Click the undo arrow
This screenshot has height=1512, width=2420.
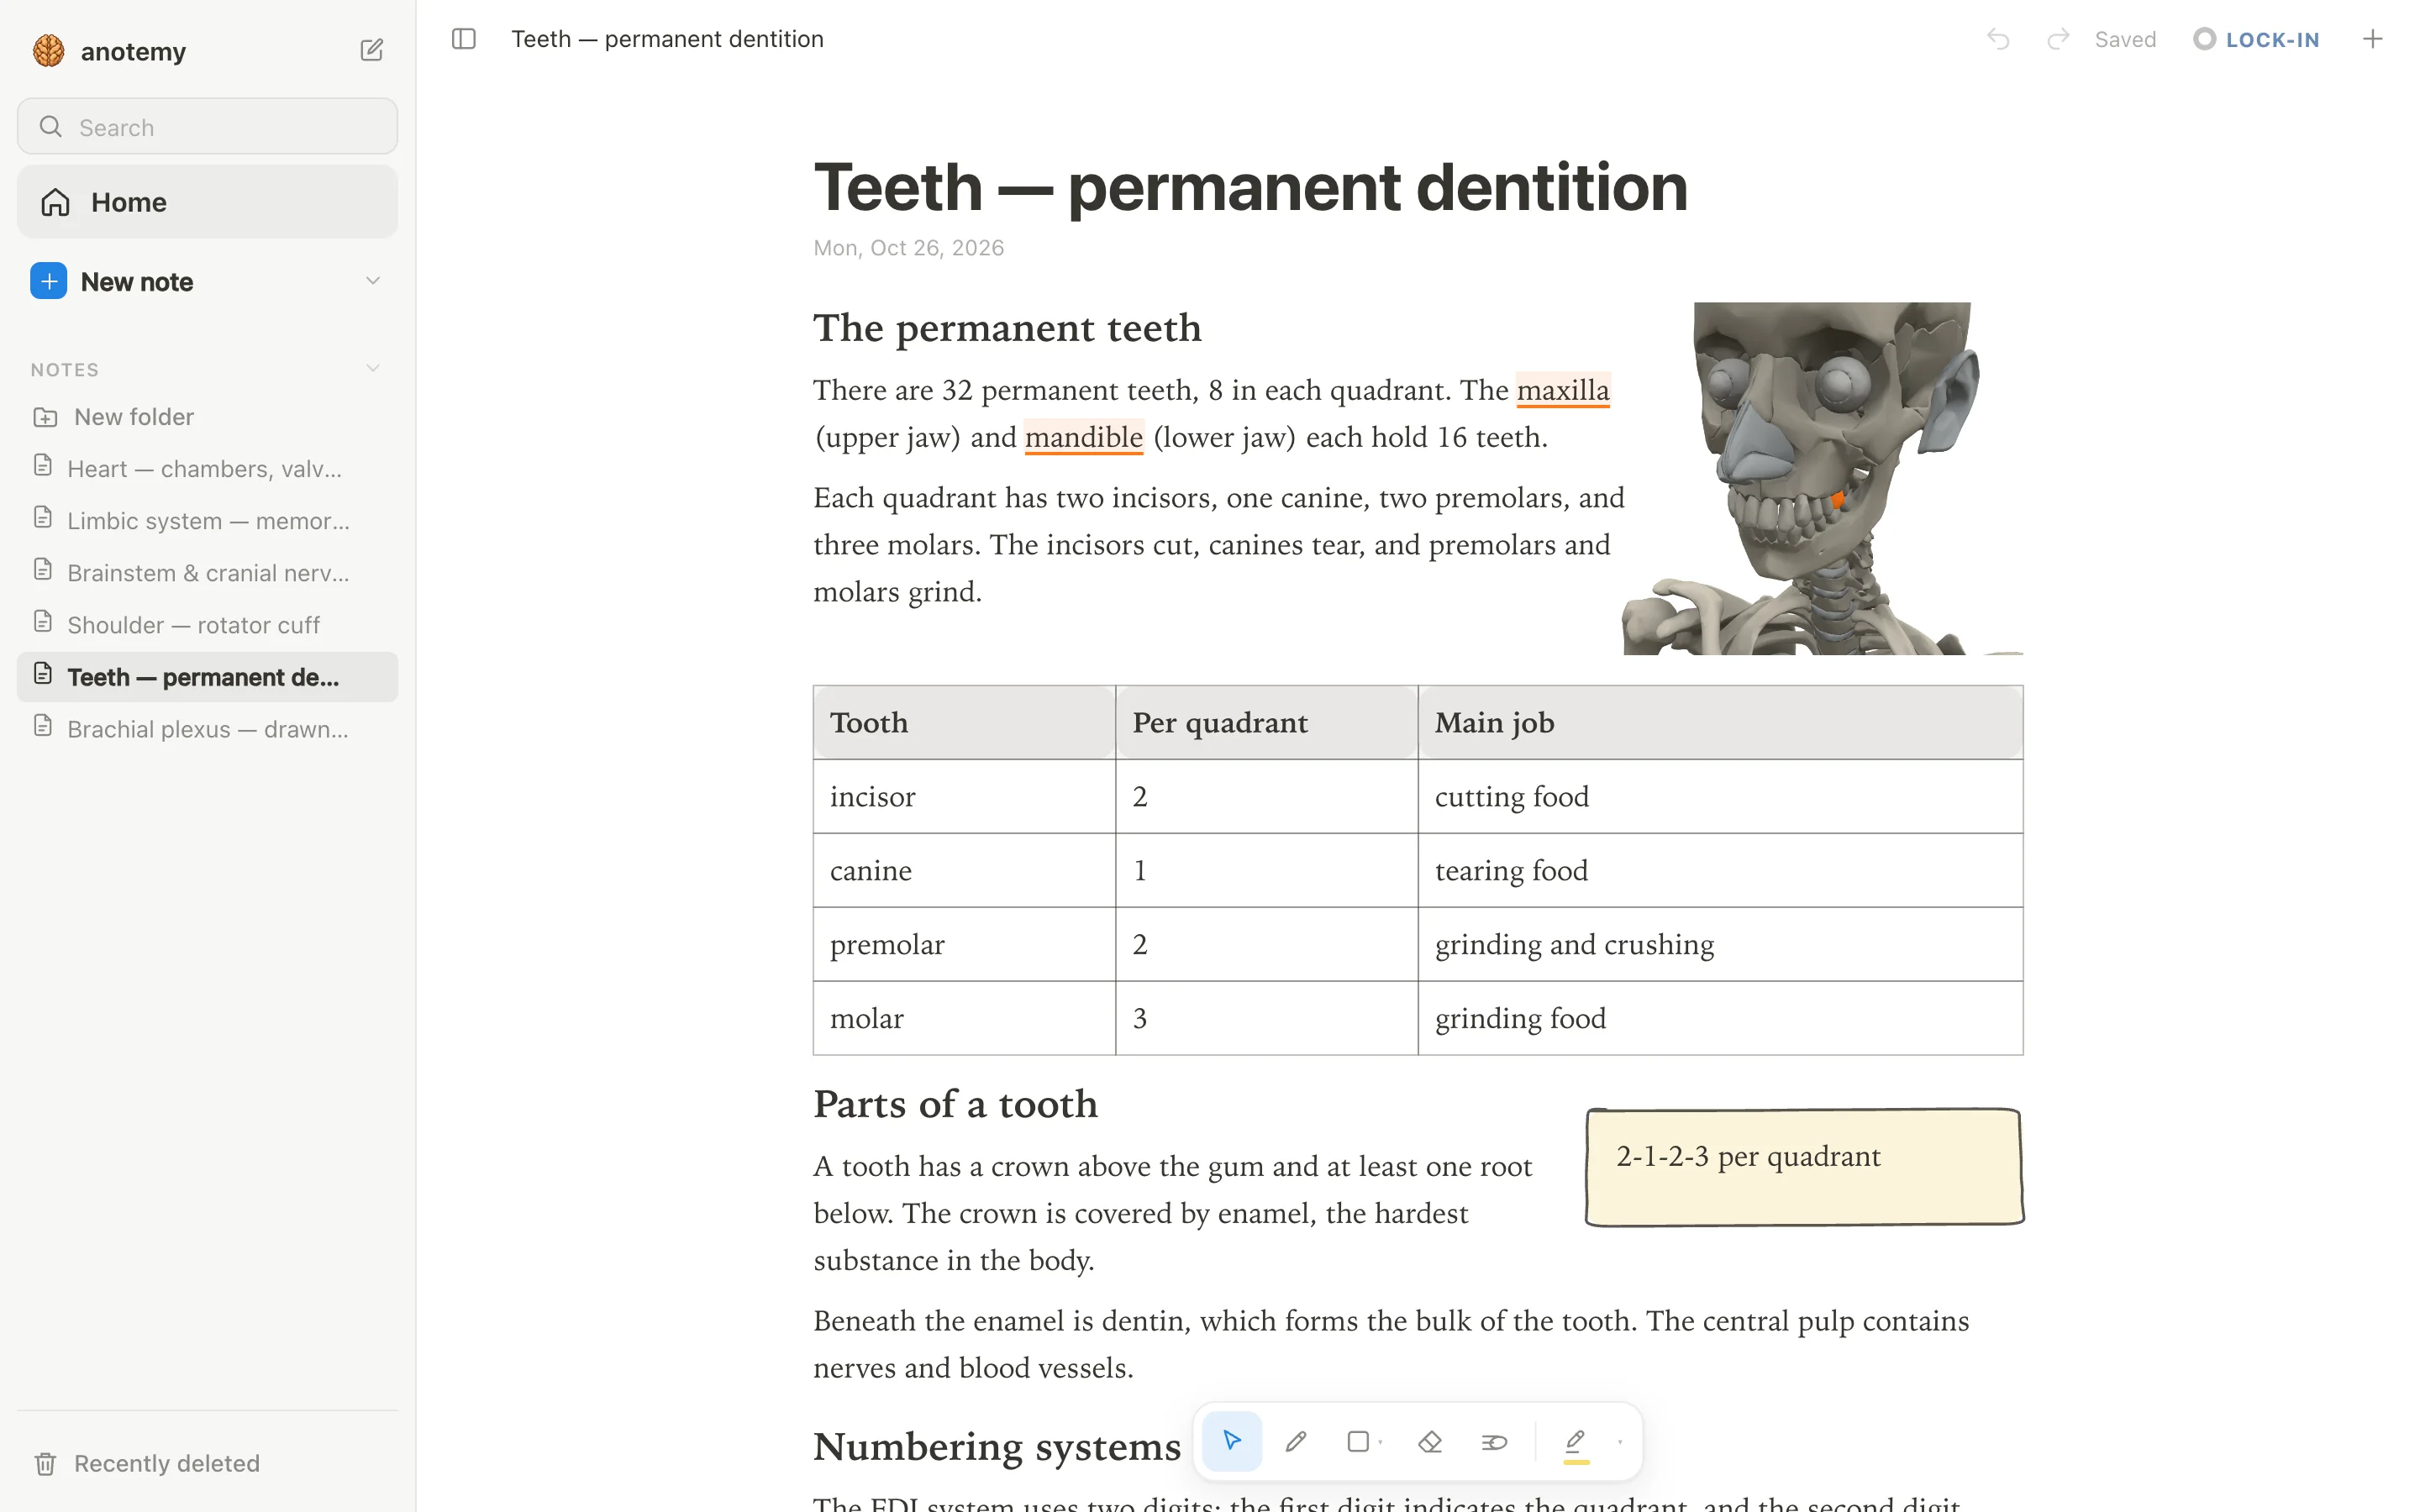coord(1998,39)
